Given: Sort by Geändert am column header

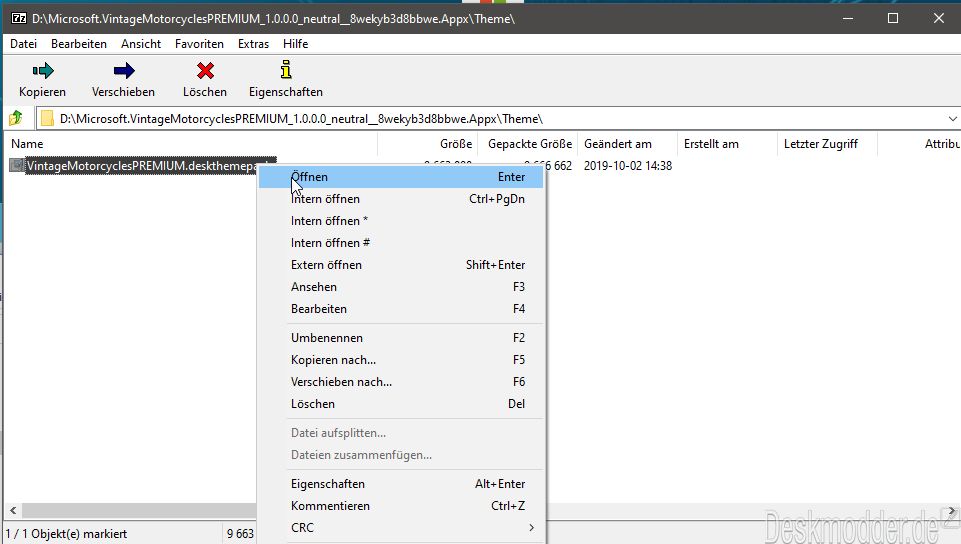Looking at the screenshot, I should click(628, 144).
